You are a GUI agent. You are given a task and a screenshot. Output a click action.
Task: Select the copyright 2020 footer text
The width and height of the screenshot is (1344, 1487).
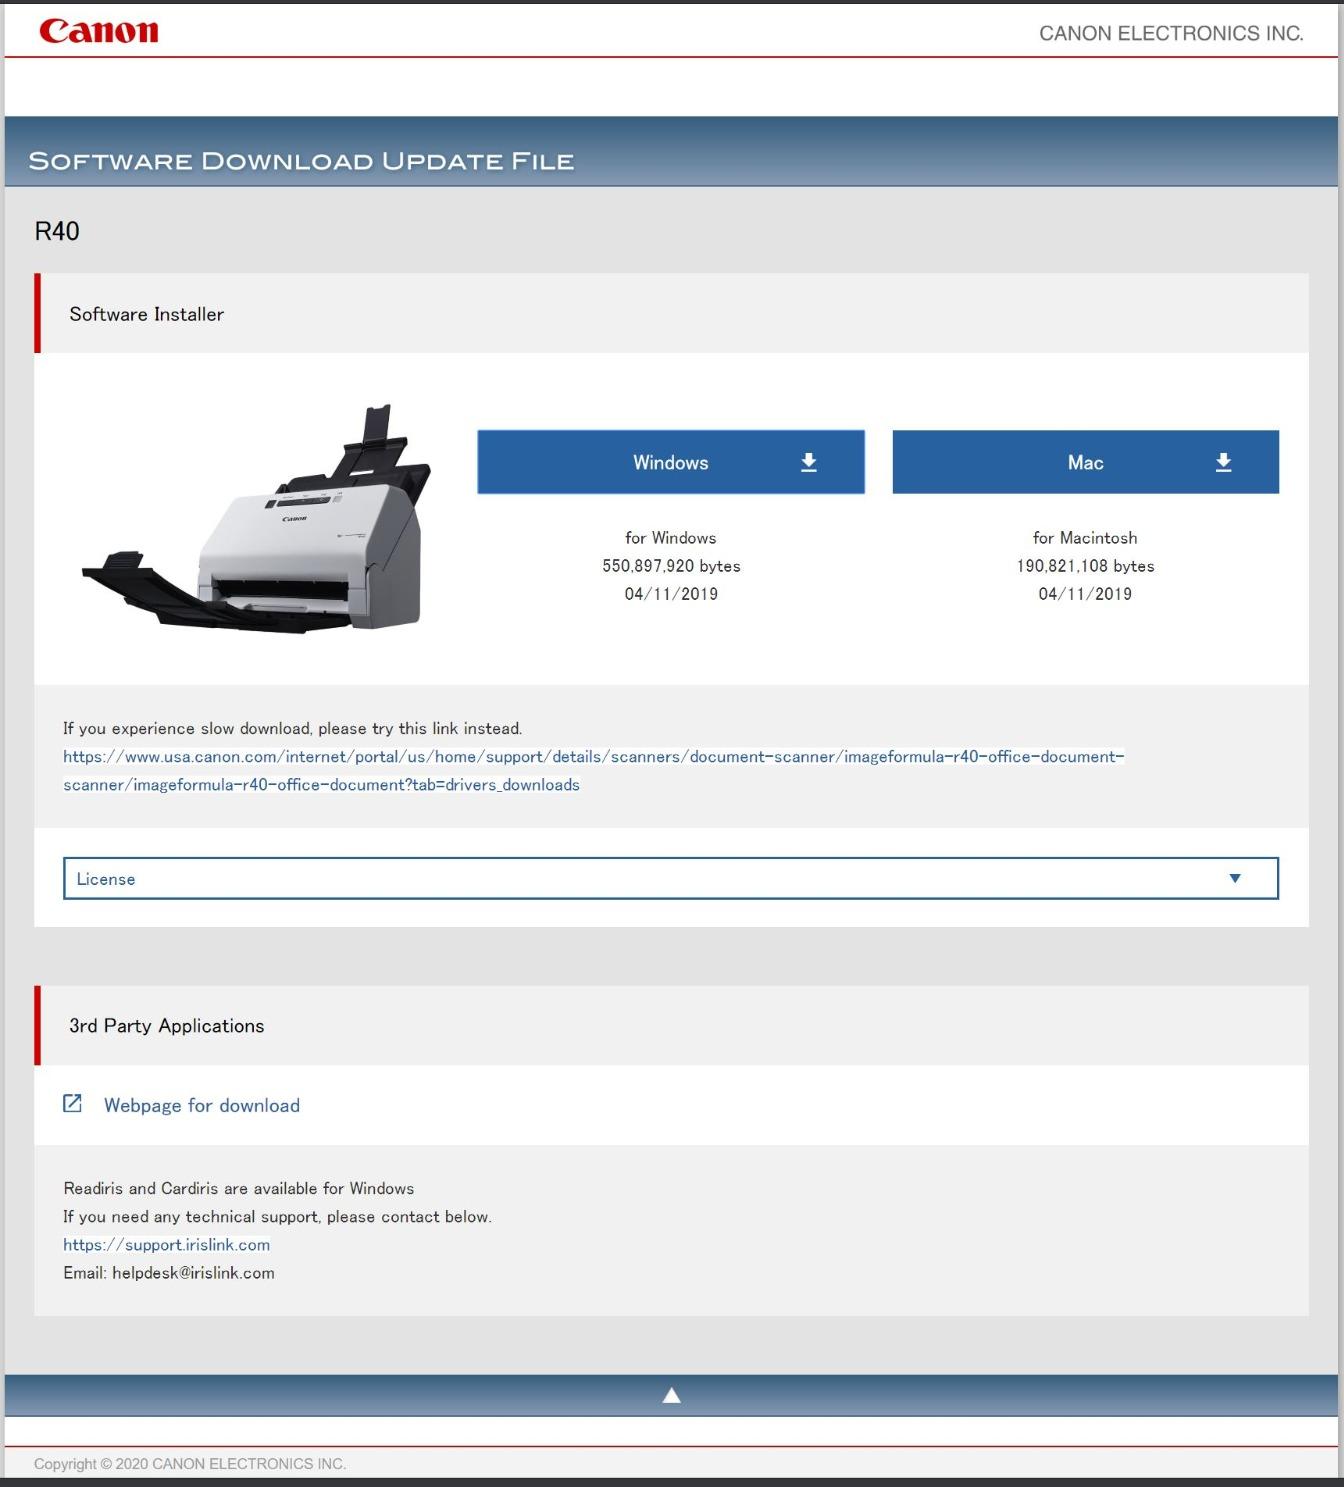click(190, 1464)
